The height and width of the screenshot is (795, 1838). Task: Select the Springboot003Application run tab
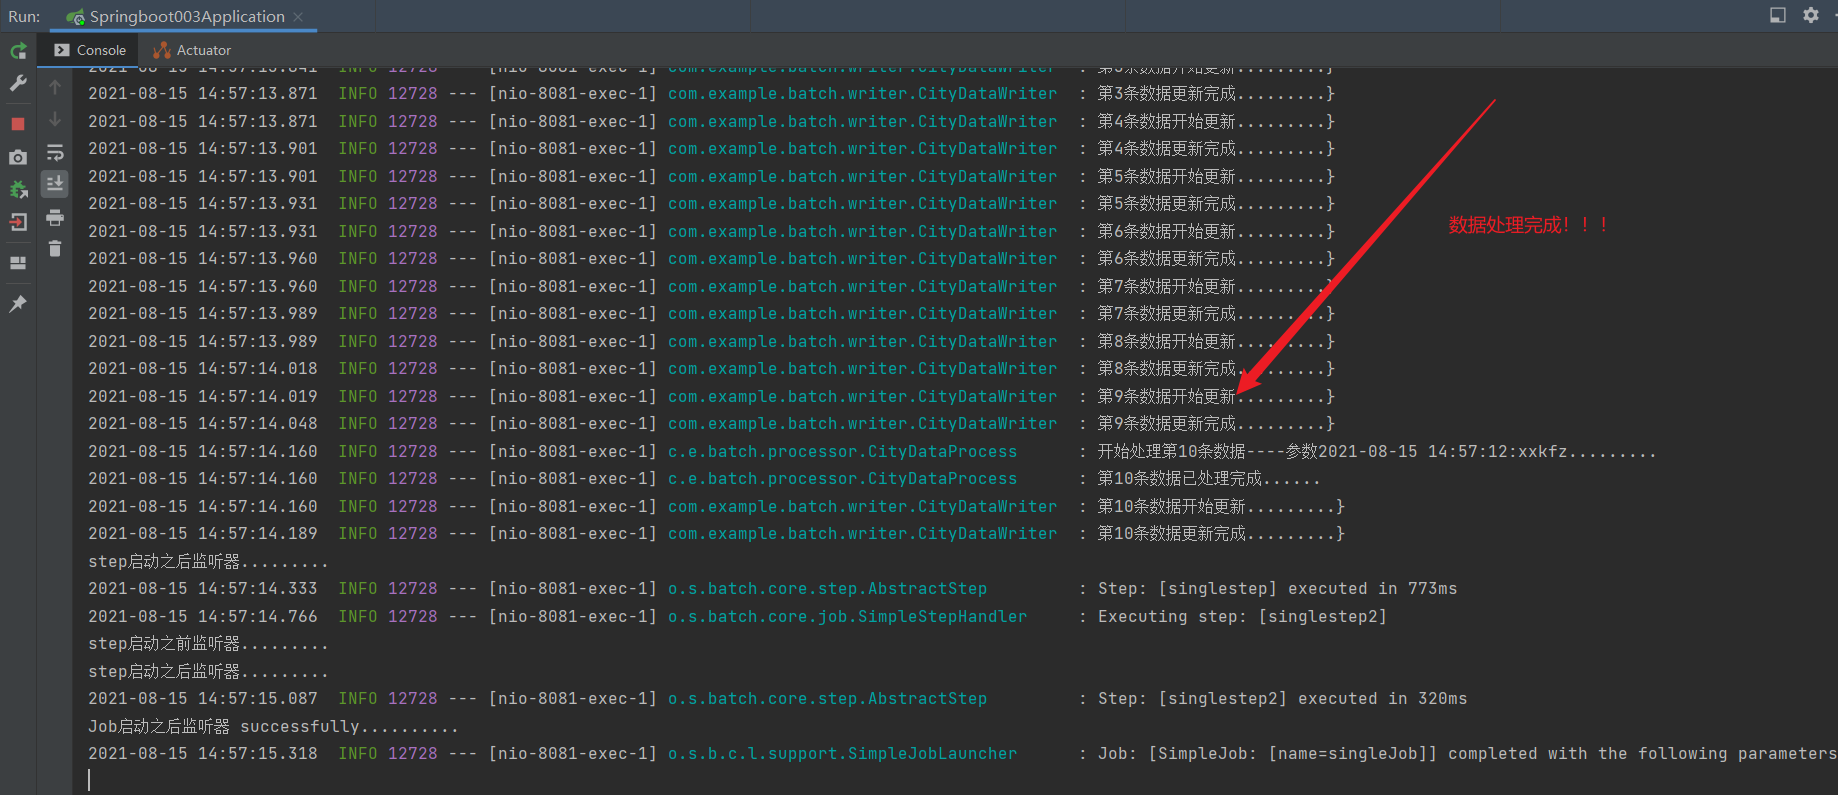tap(186, 17)
